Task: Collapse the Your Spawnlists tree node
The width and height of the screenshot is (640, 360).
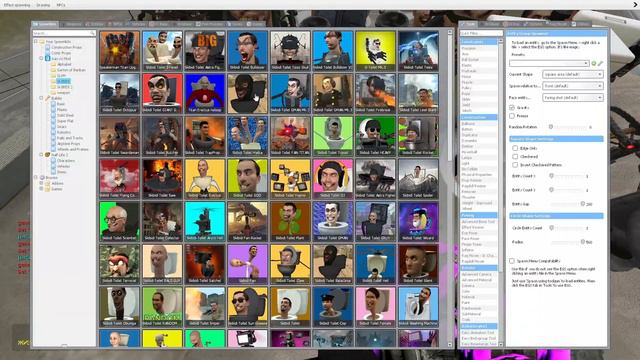Action: (x=36, y=42)
